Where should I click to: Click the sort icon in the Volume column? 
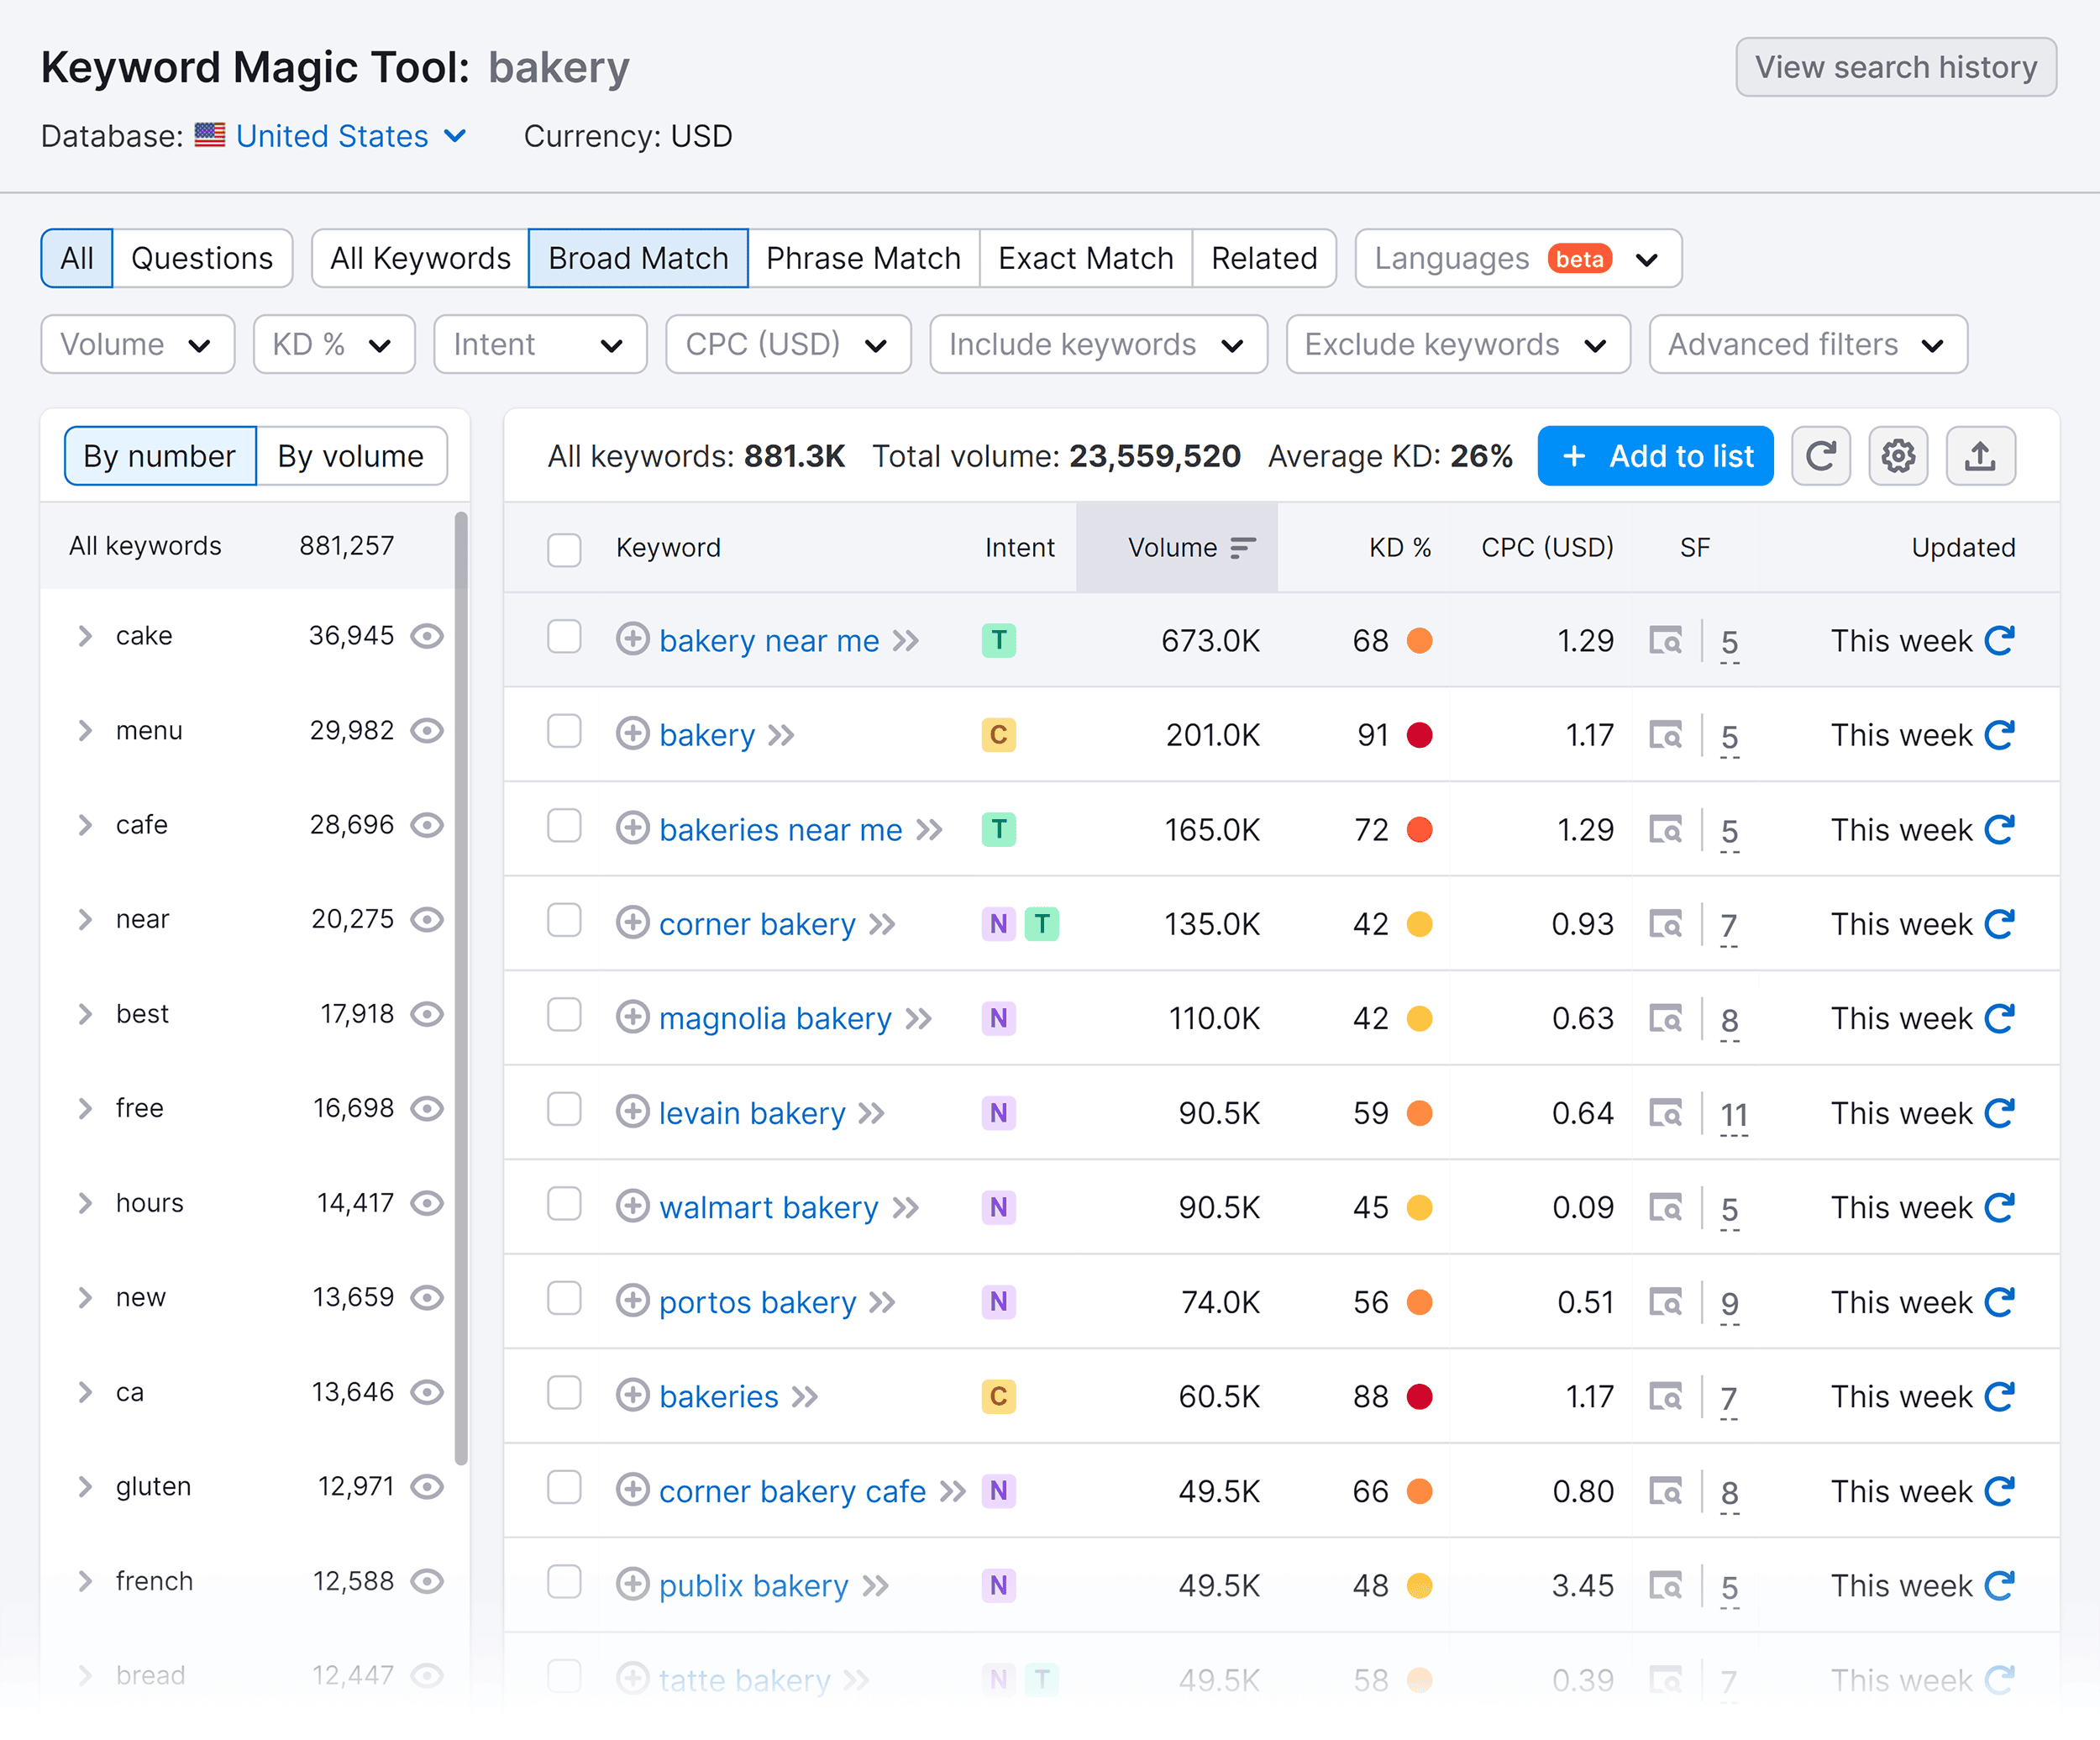coord(1243,547)
